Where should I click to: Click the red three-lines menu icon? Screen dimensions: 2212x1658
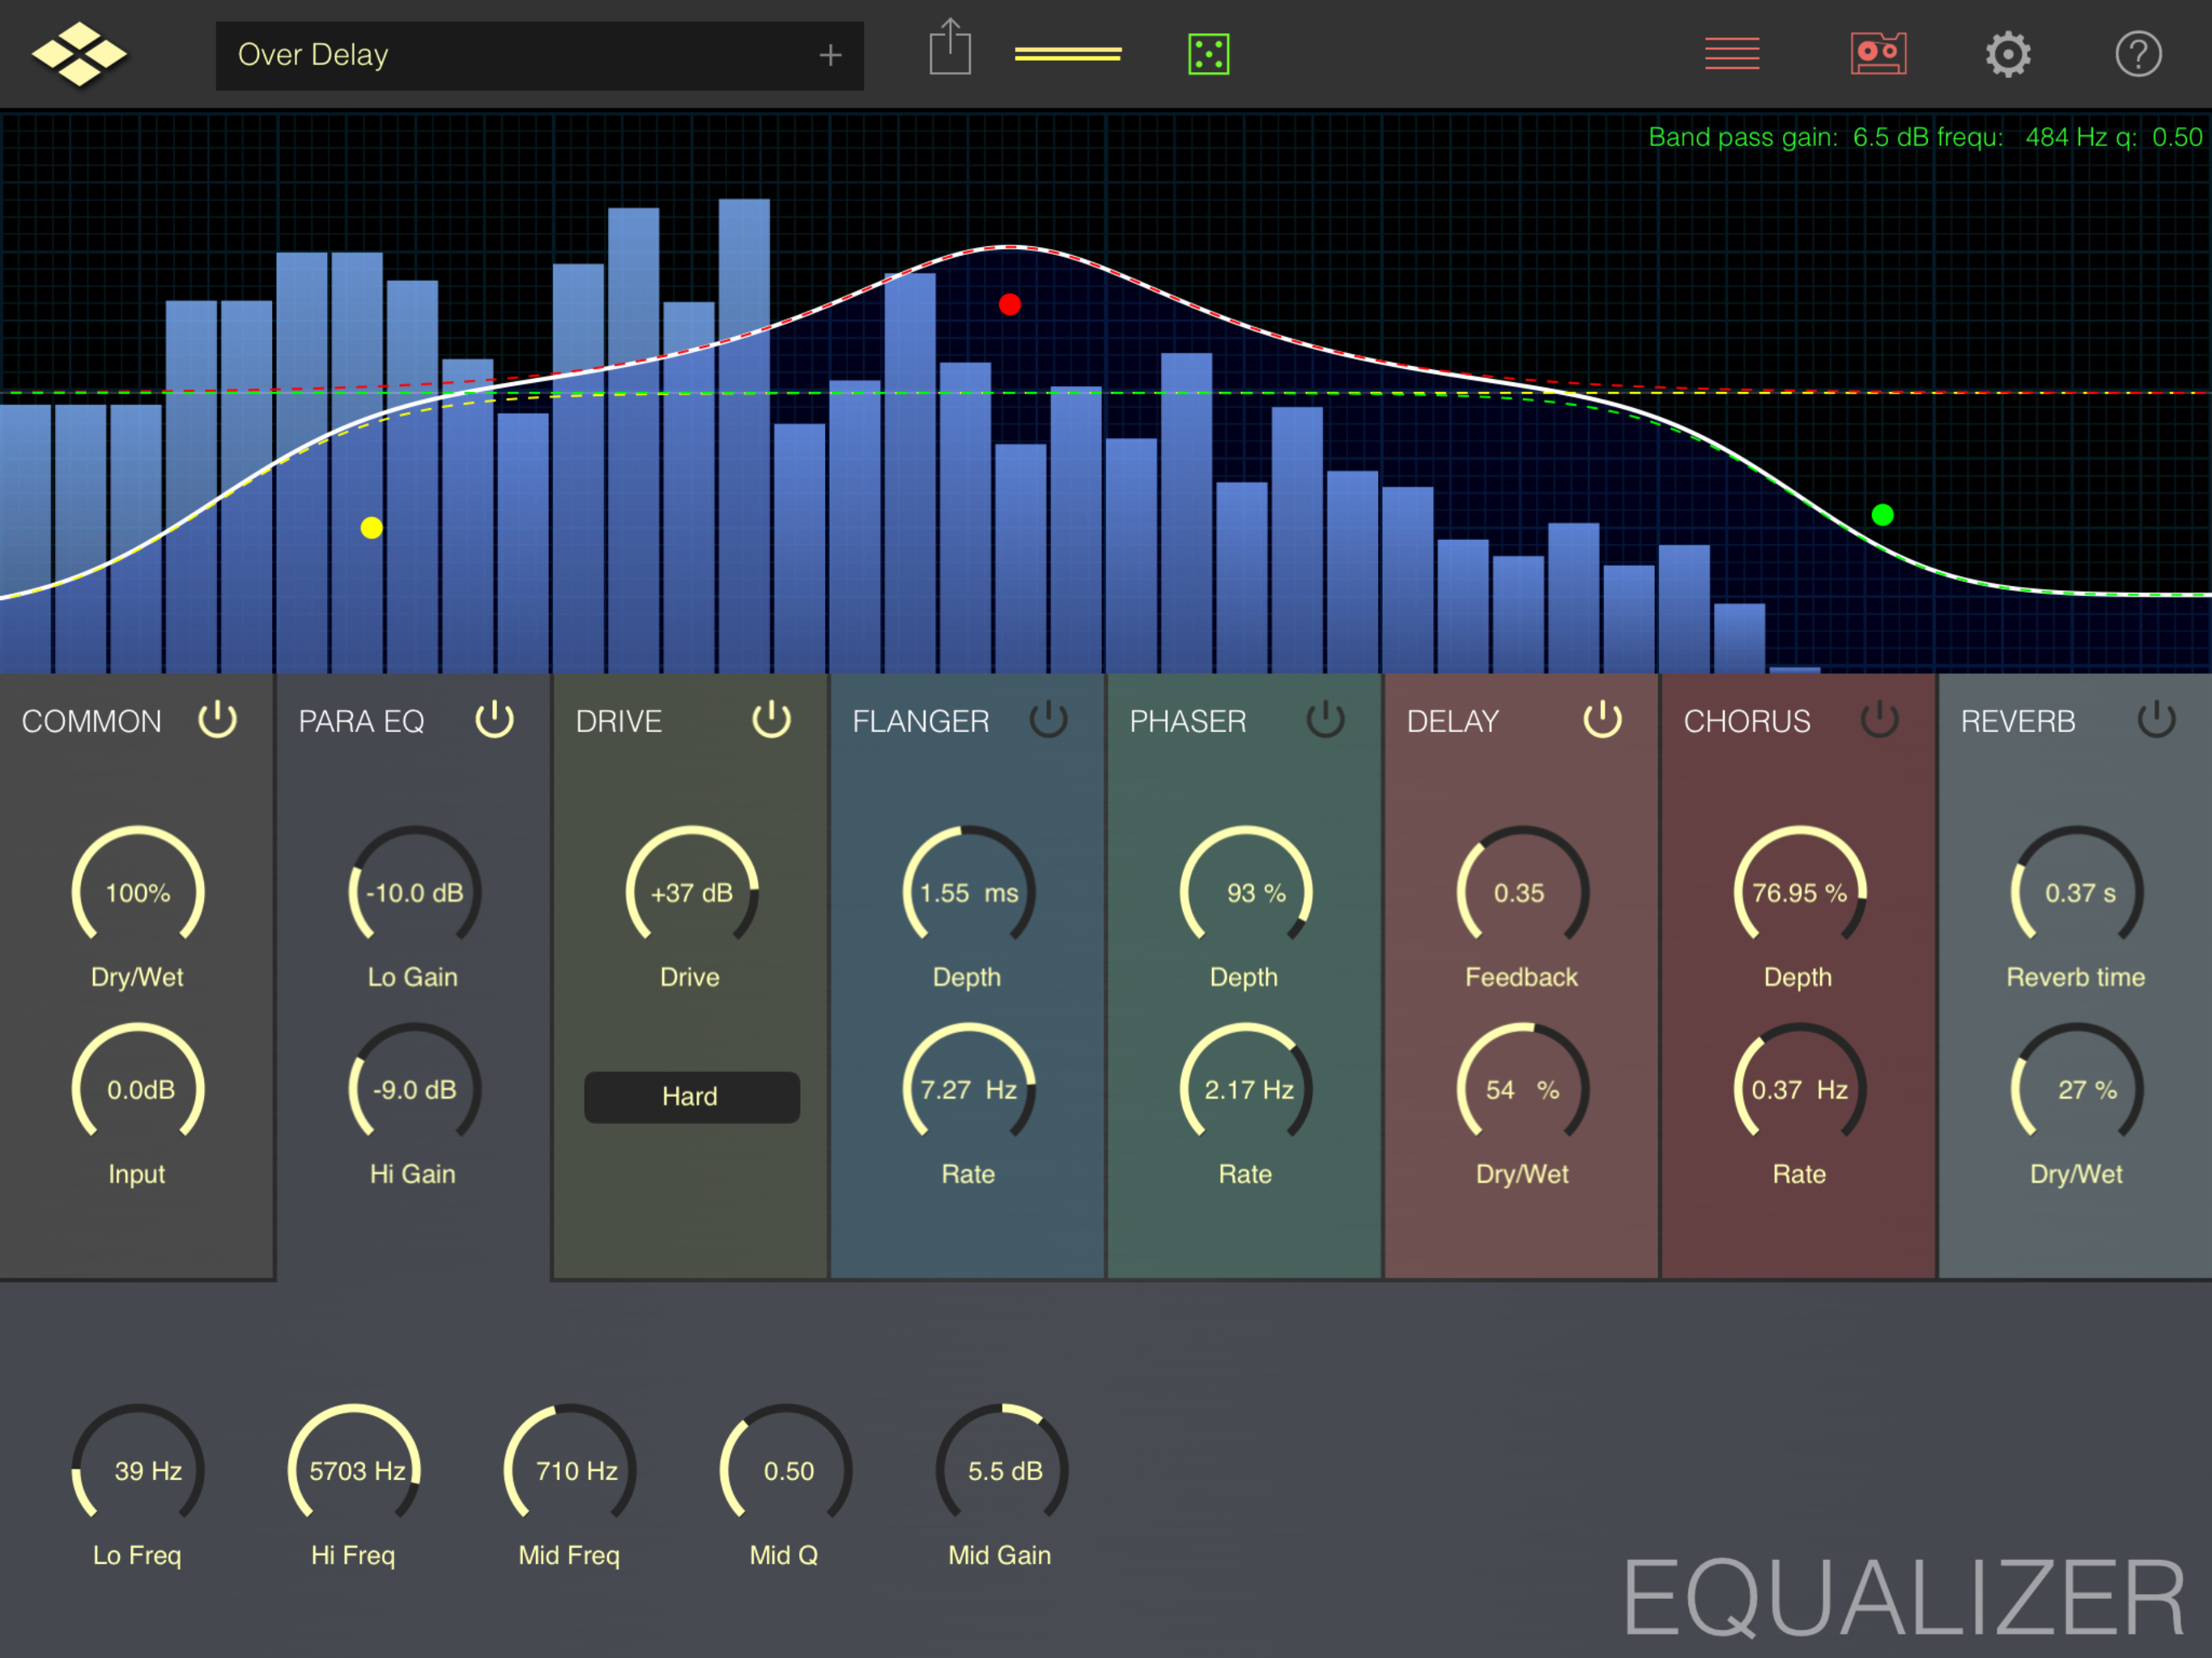click(x=1731, y=54)
